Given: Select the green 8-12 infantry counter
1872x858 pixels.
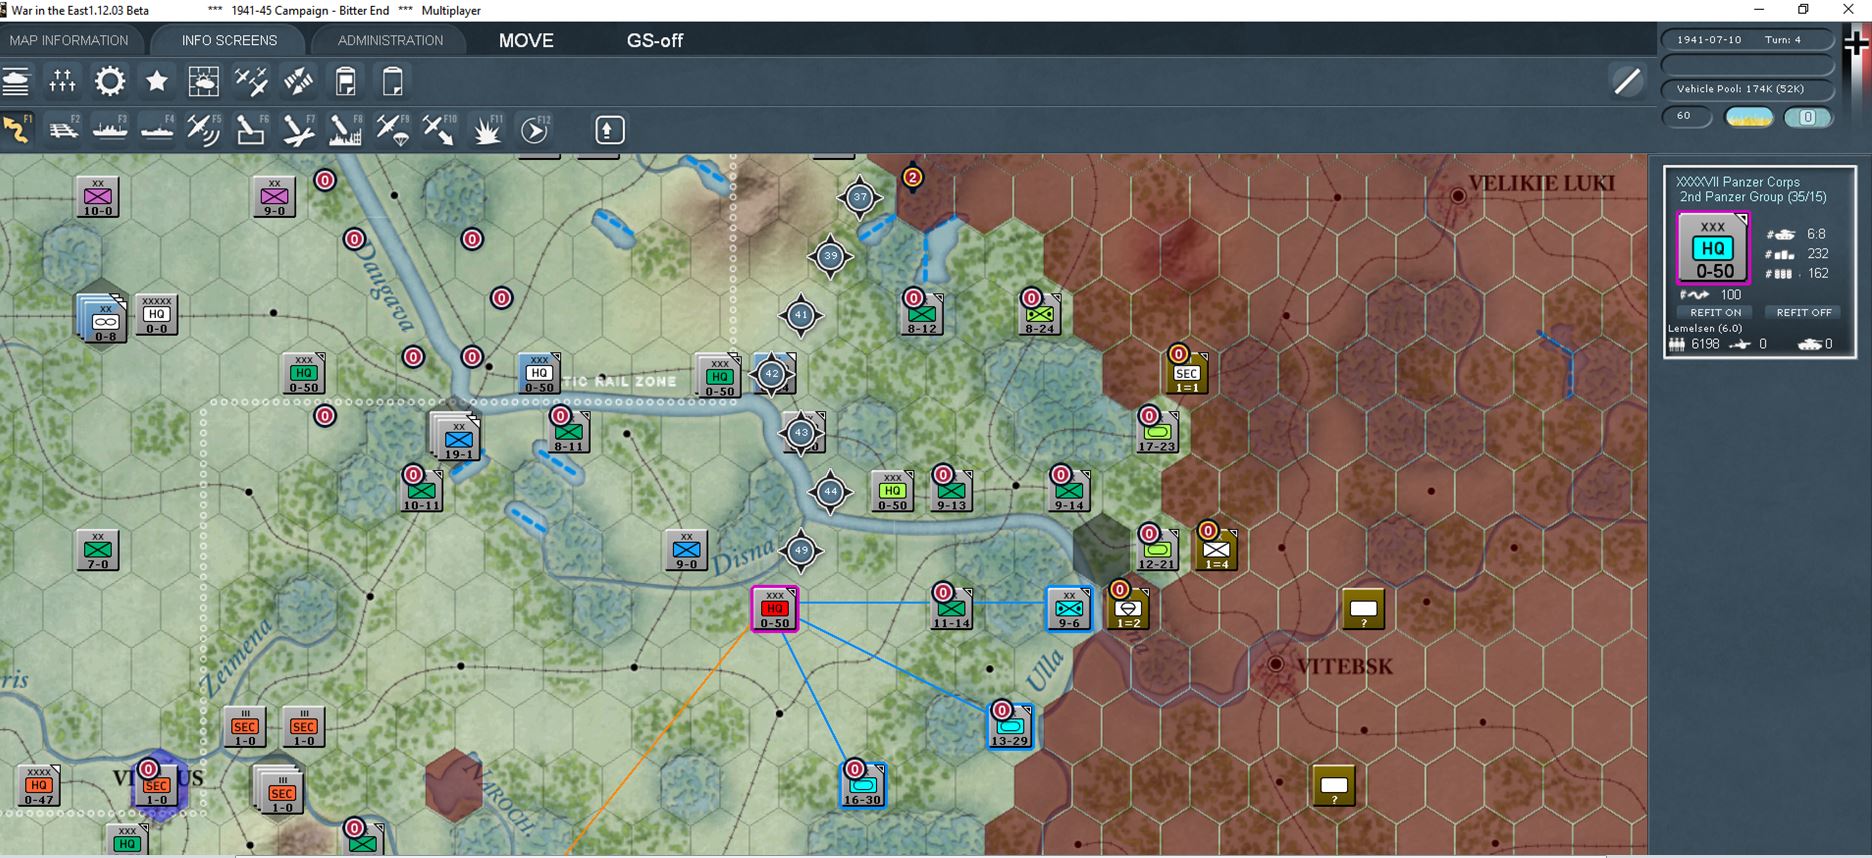Looking at the screenshot, I should point(921,314).
